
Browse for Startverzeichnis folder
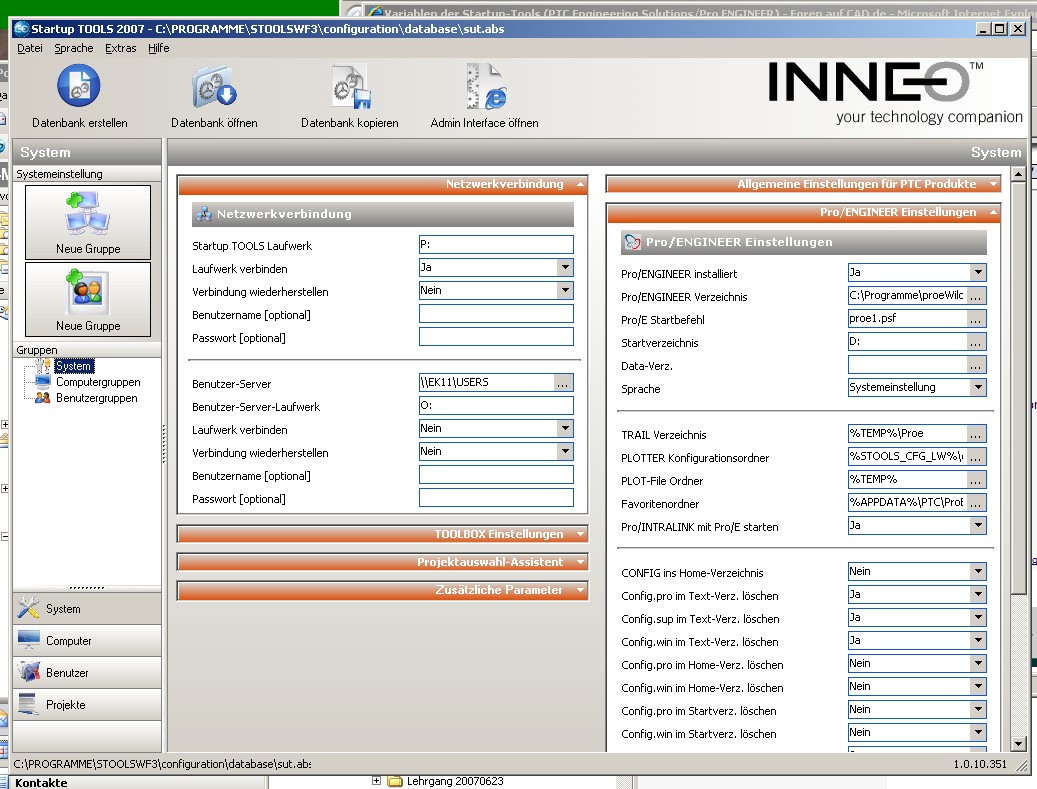tap(975, 342)
